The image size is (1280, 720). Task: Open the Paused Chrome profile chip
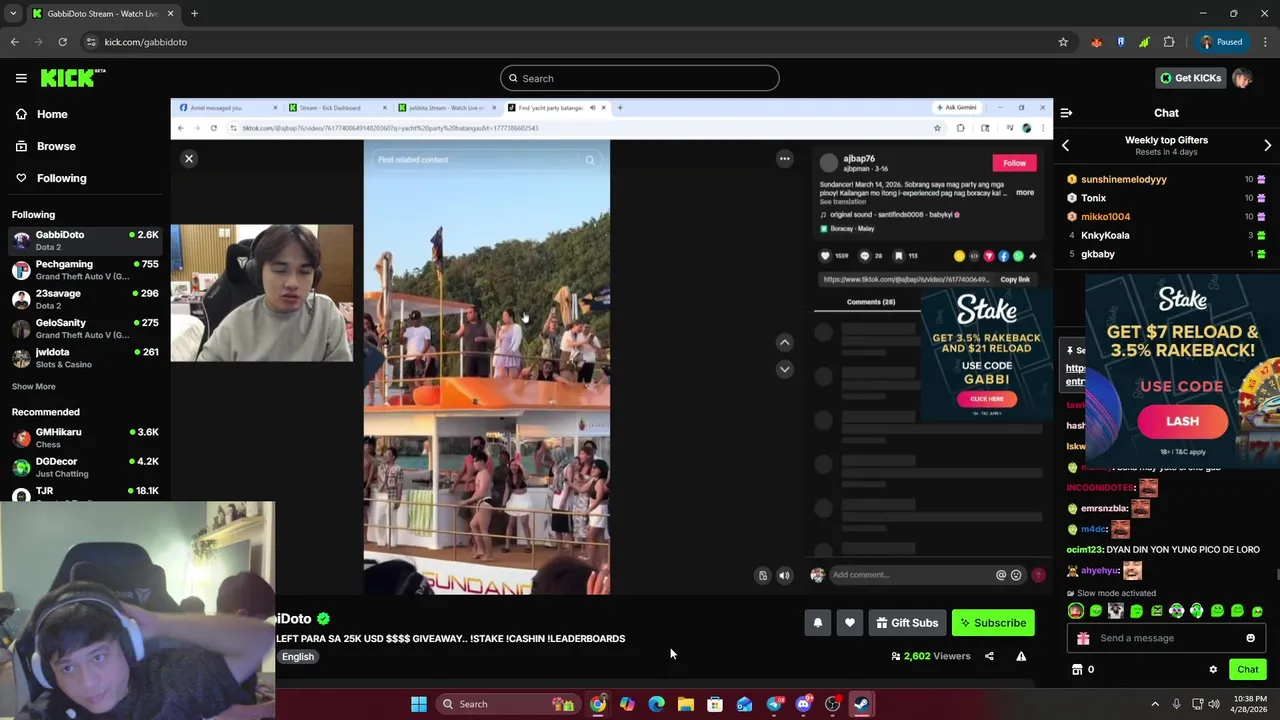(1221, 42)
